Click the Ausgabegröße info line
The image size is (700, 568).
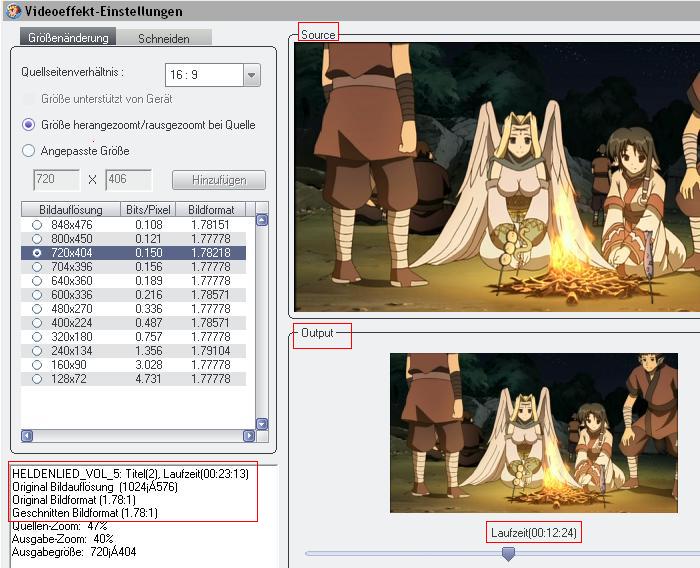pos(74,552)
